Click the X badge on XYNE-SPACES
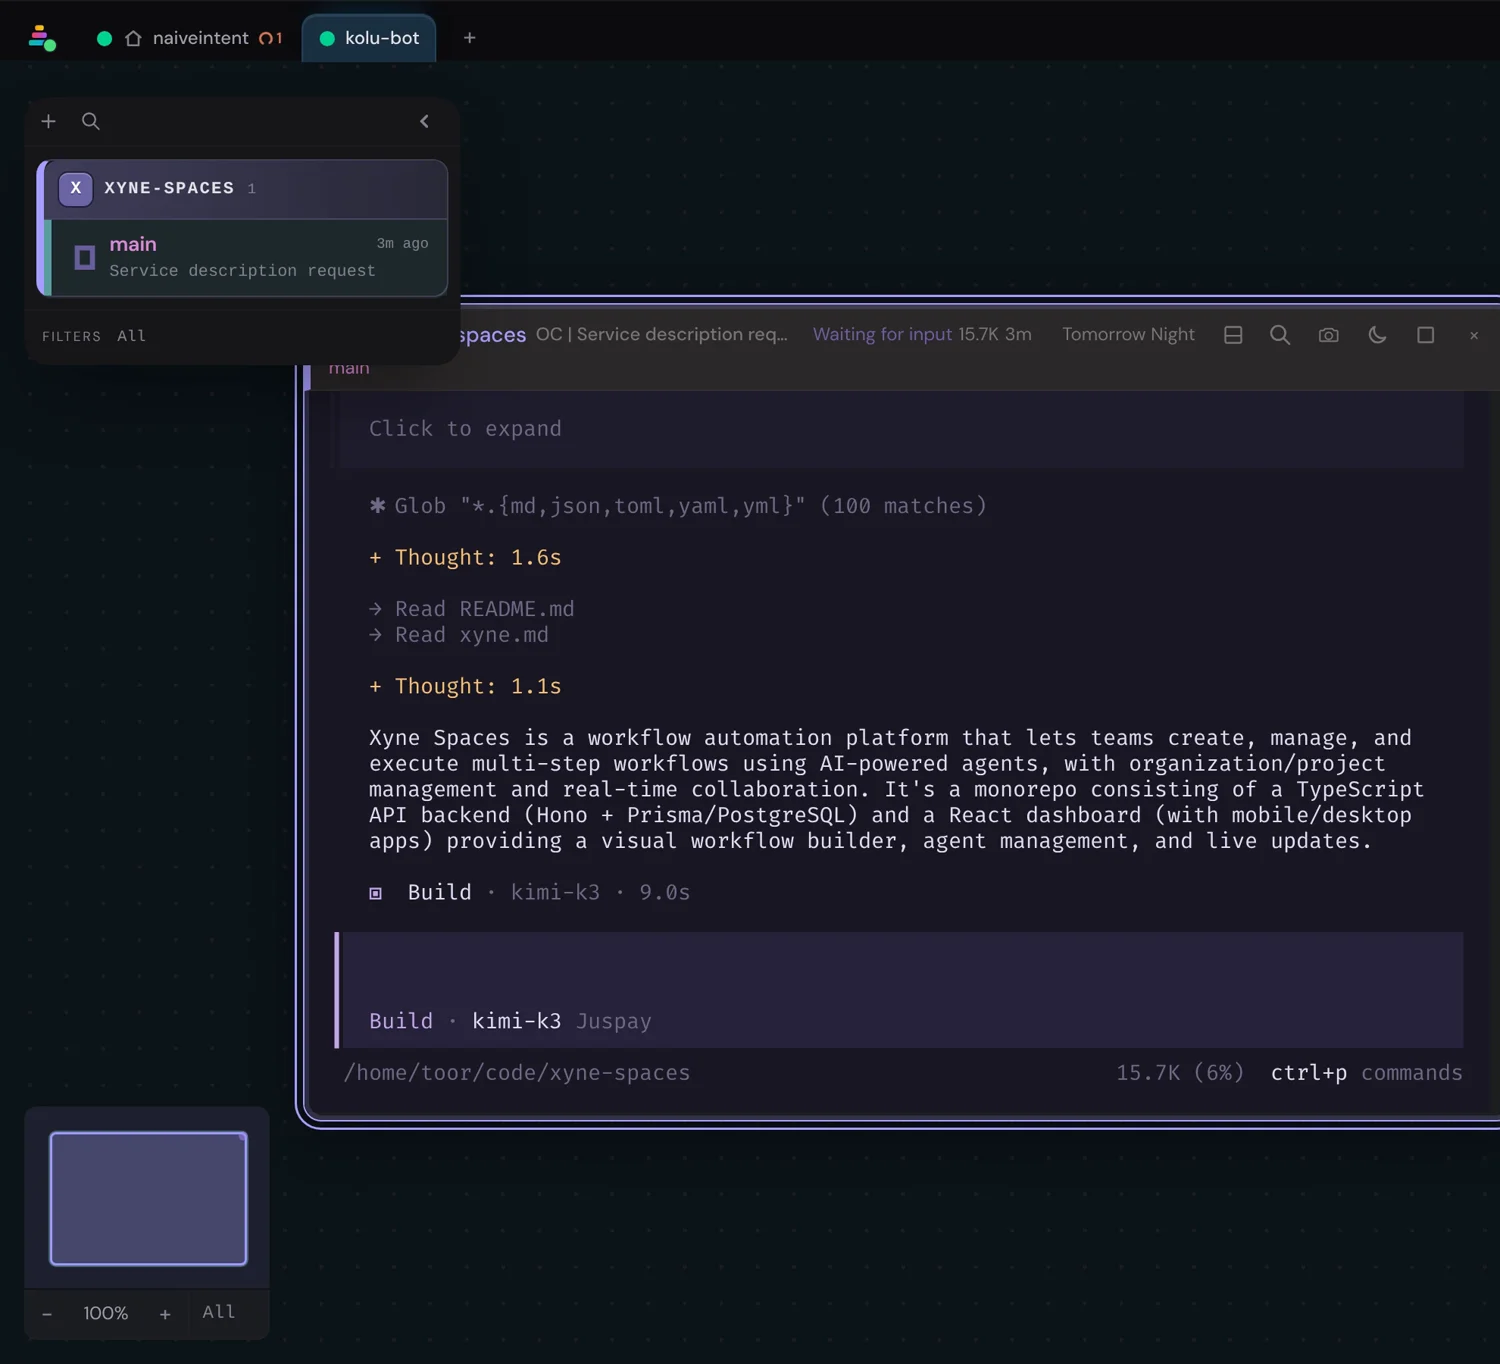Image resolution: width=1500 pixels, height=1364 pixels. point(76,188)
